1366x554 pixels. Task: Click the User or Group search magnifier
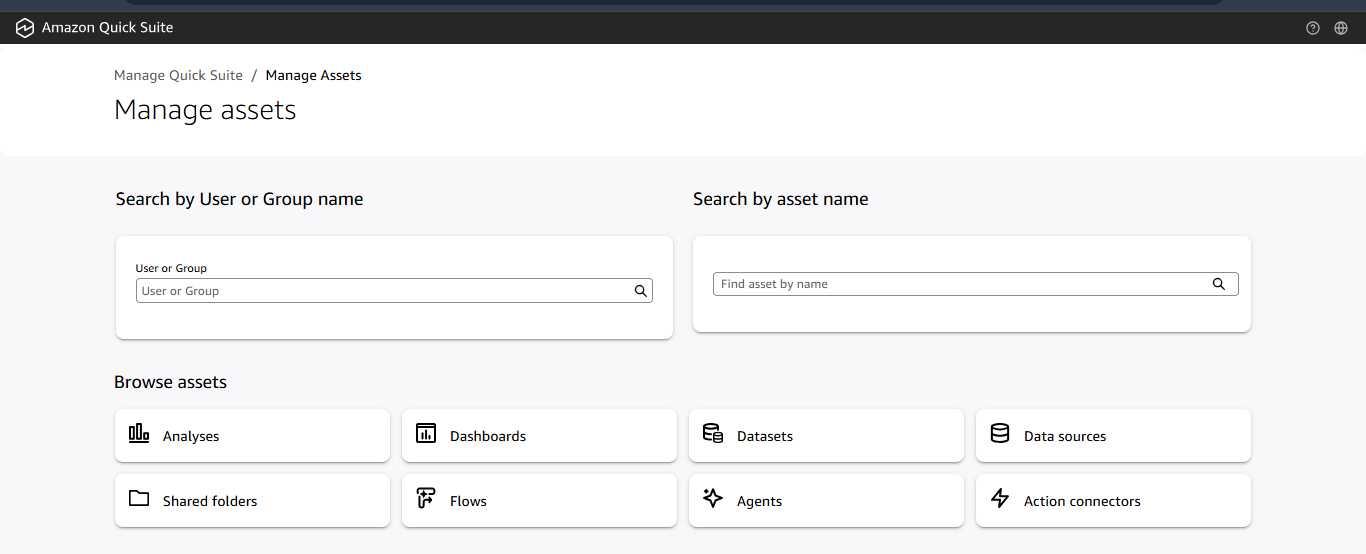pos(640,291)
